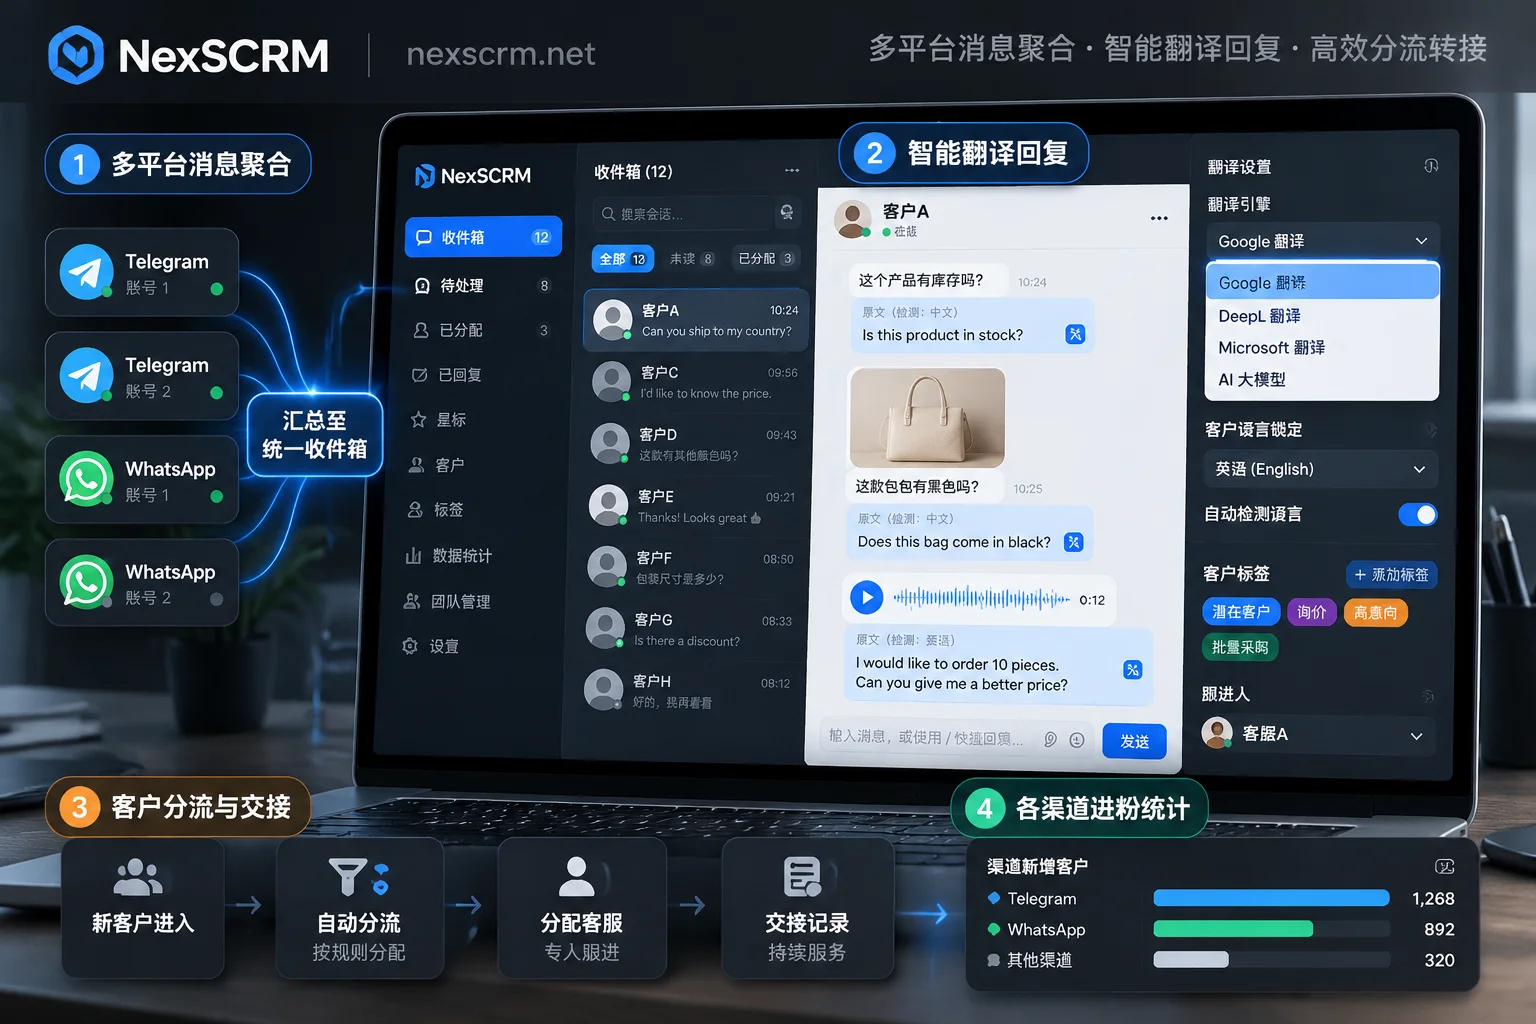Click the translate icon beside "Does this bag come in black?"
This screenshot has width=1536, height=1024.
pos(1073,542)
